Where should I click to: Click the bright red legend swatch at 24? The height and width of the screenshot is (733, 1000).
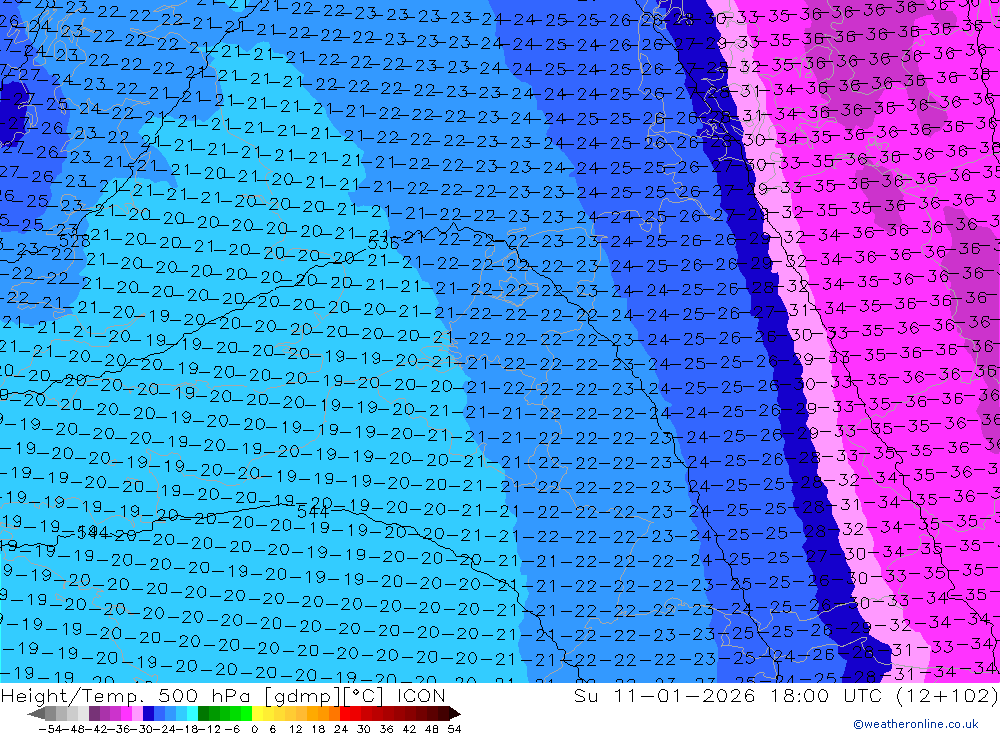pyautogui.click(x=345, y=713)
